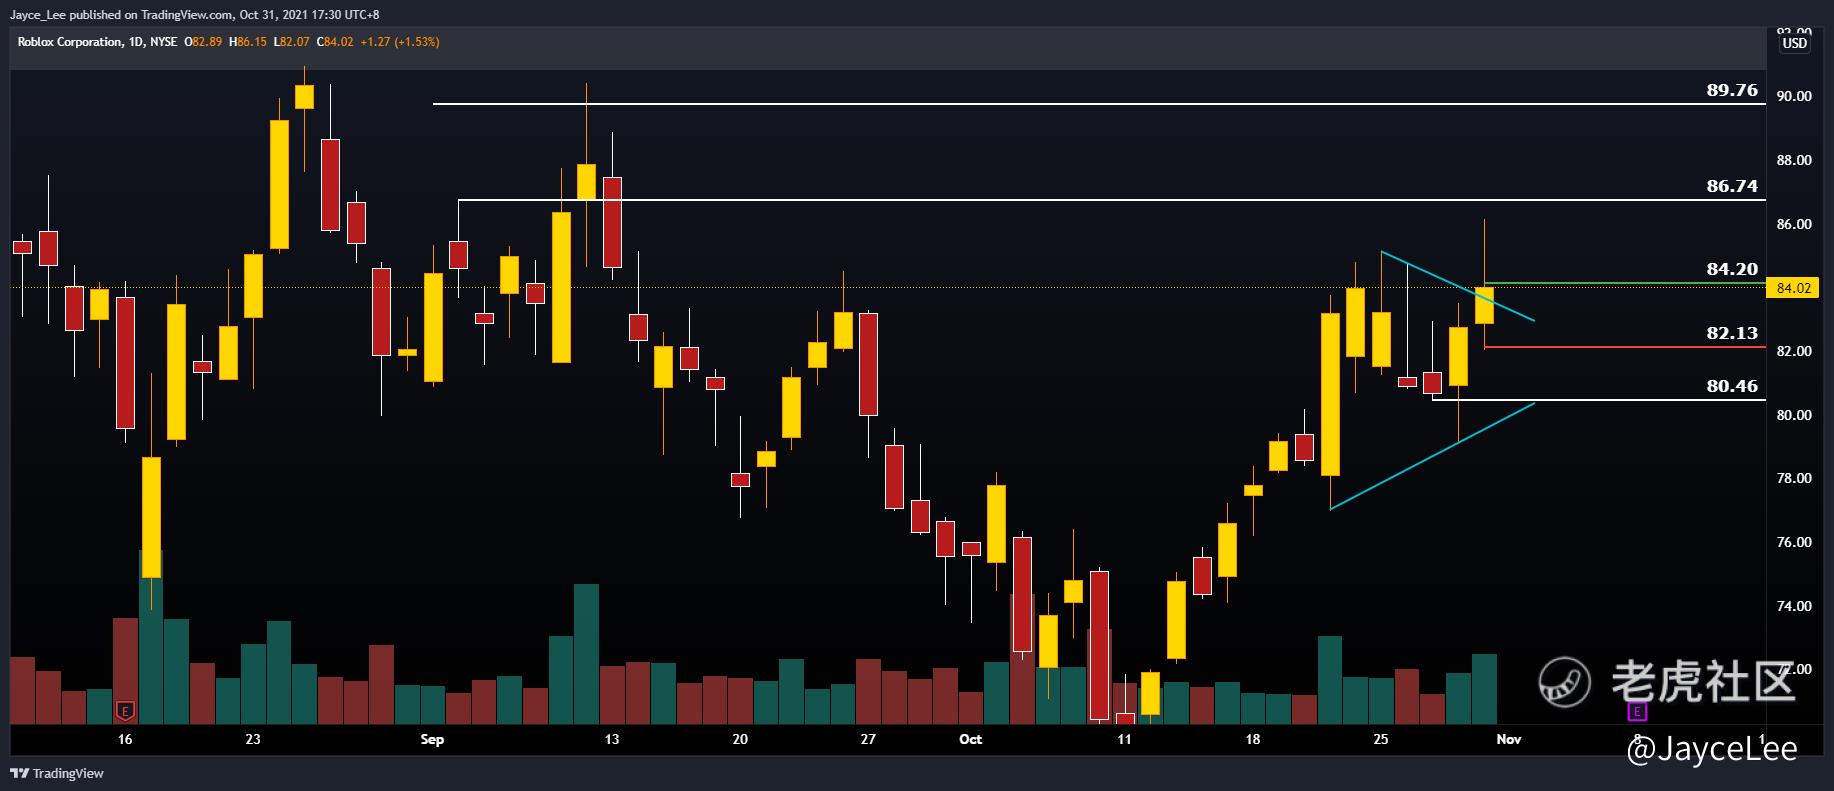This screenshot has width=1834, height=791.
Task: Click 76.00 on the price axis
Action: click(x=1794, y=542)
